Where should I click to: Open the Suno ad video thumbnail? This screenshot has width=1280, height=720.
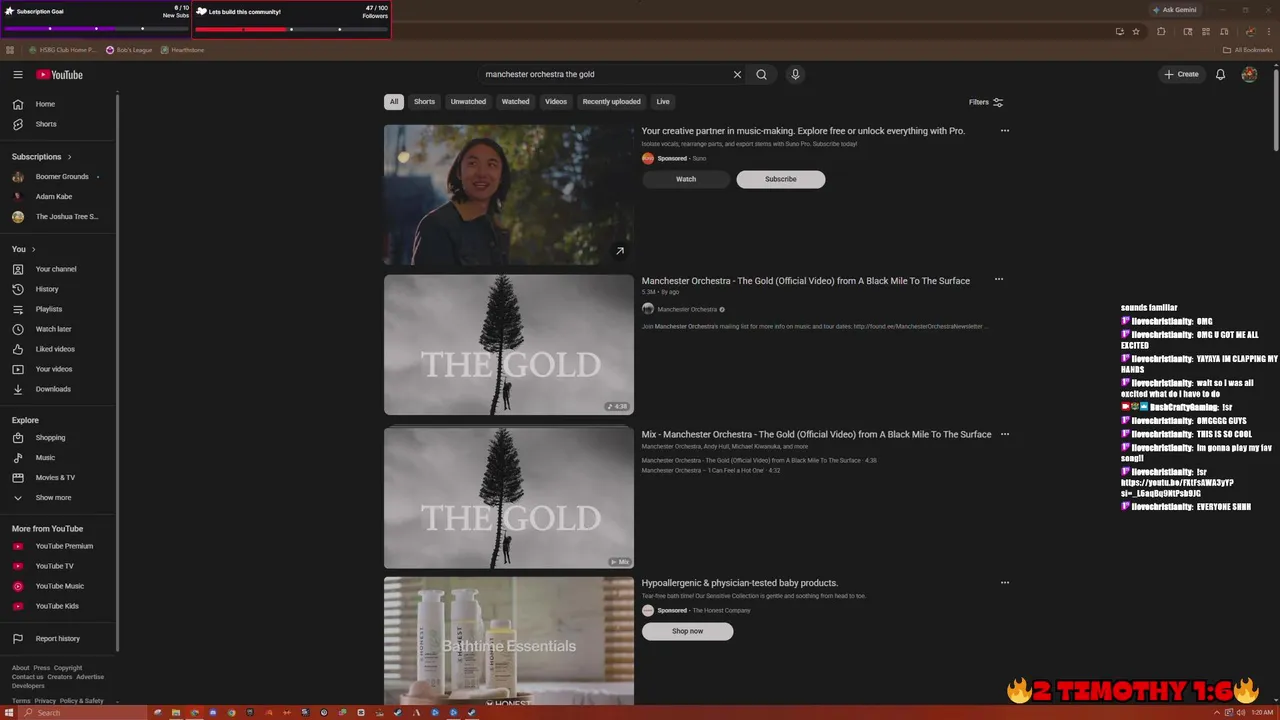tap(509, 195)
